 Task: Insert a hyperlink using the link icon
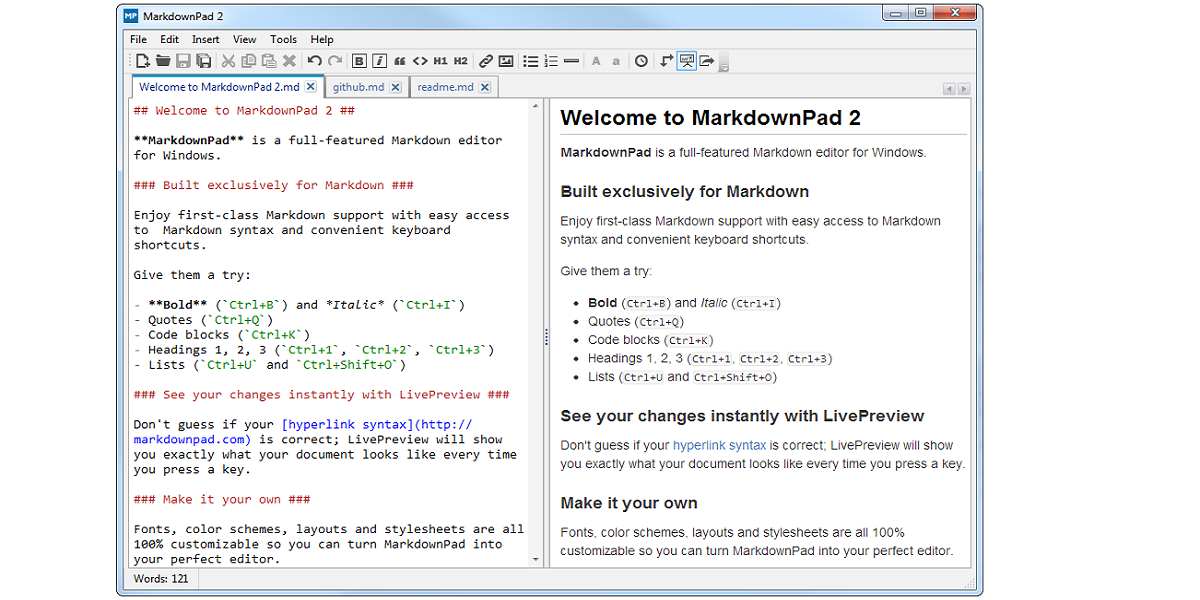click(x=485, y=60)
